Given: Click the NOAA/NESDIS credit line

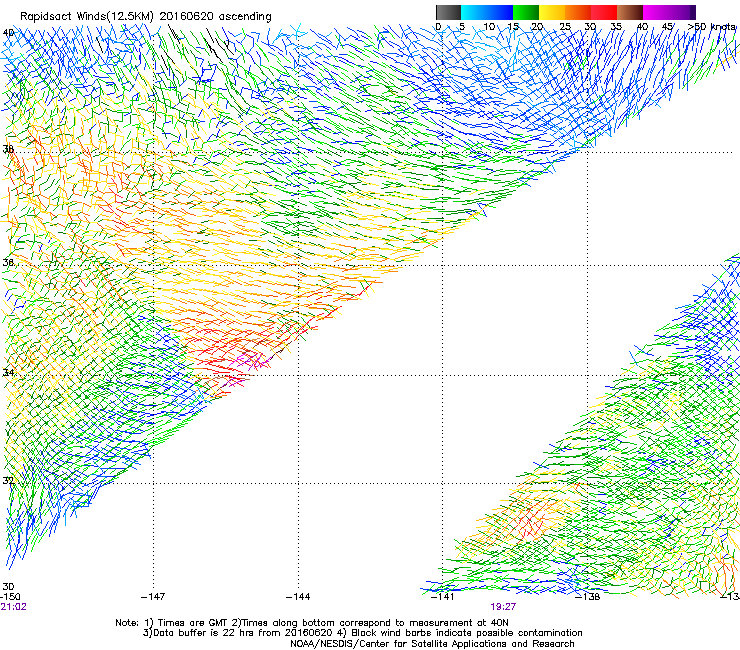Looking at the screenshot, I should tap(432, 644).
